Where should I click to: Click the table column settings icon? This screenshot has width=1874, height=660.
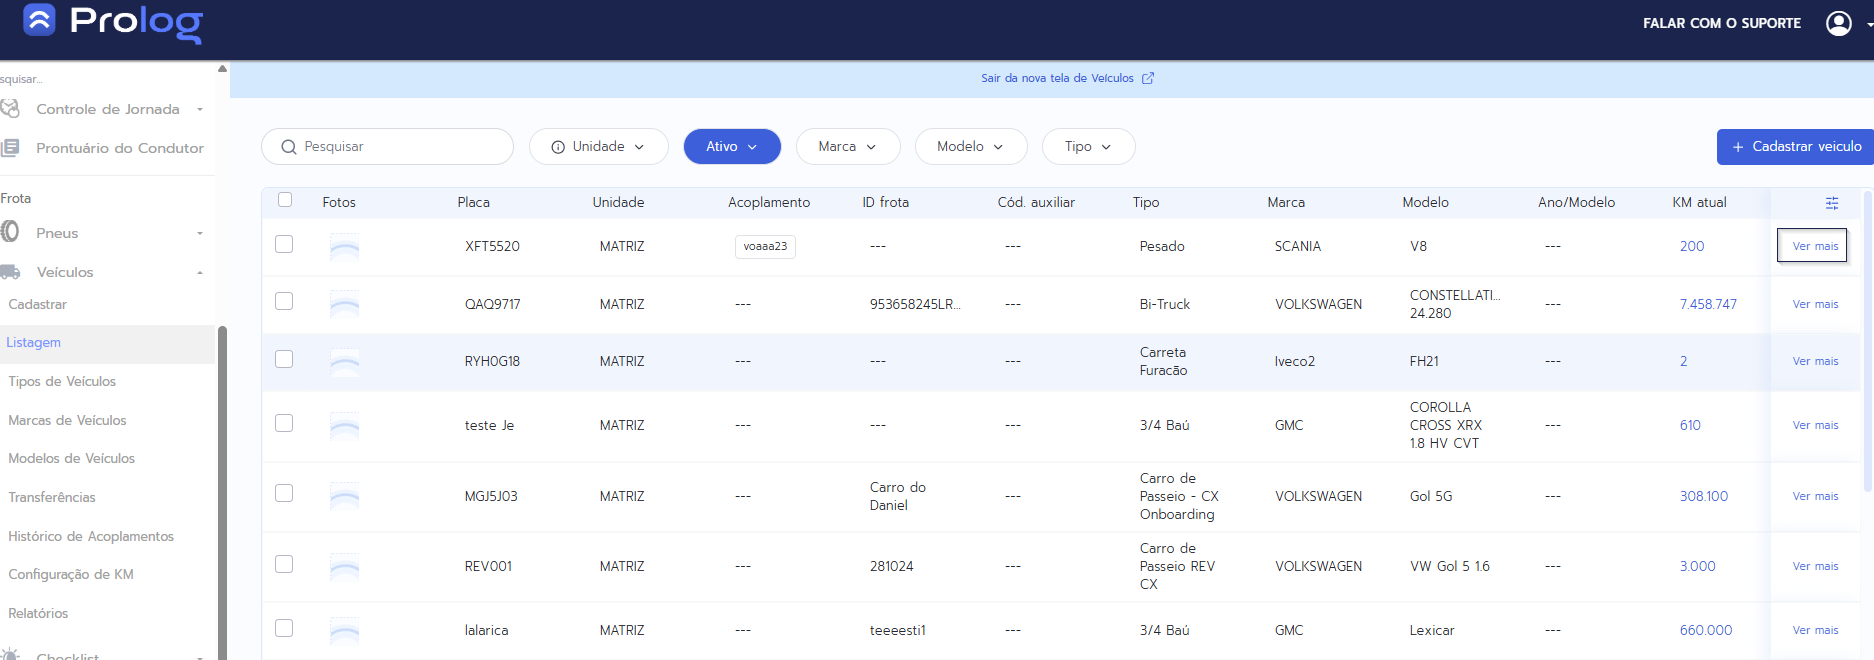click(x=1831, y=203)
